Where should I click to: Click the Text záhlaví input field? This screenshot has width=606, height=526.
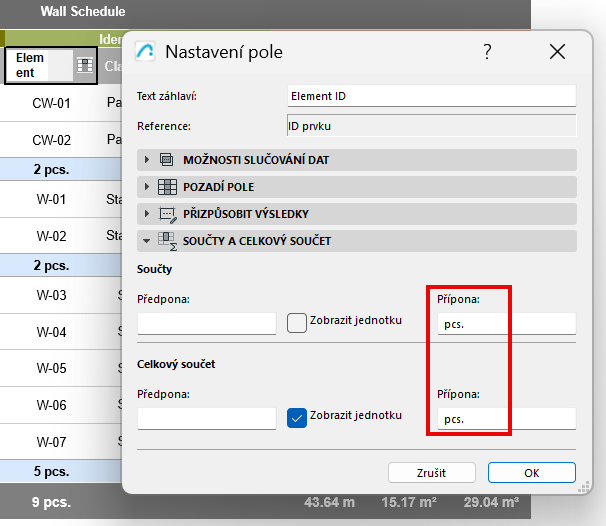click(431, 96)
